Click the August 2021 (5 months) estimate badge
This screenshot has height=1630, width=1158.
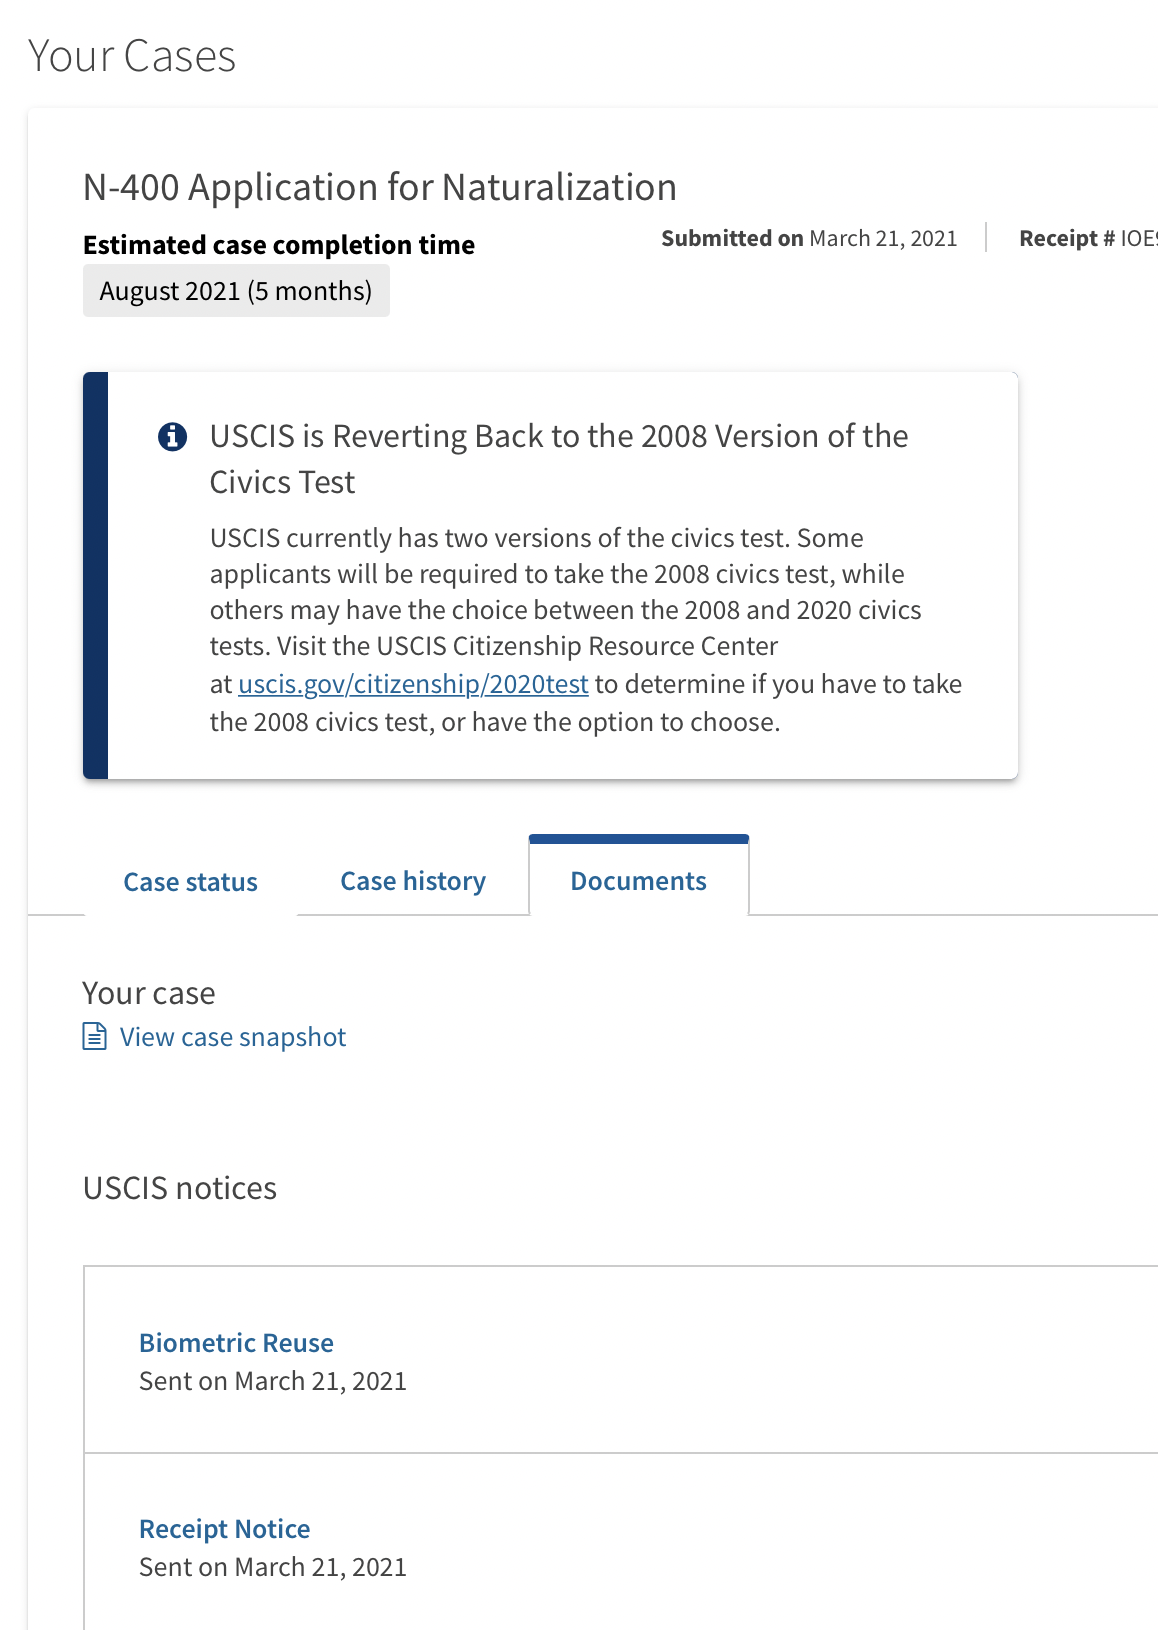pyautogui.click(x=236, y=291)
